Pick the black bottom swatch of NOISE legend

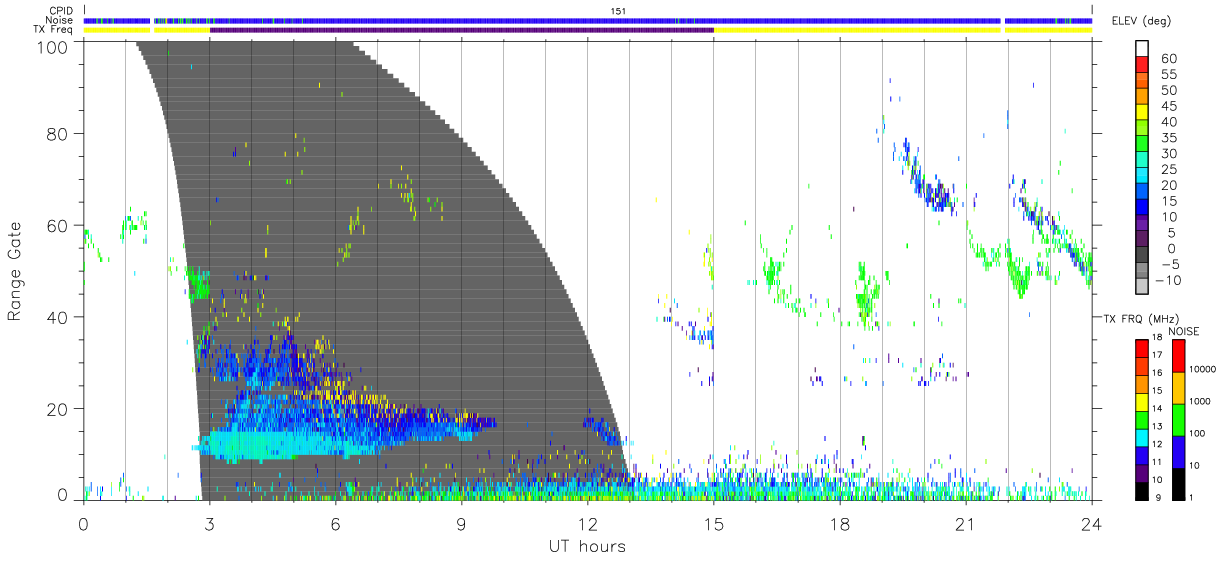pyautogui.click(x=1177, y=485)
